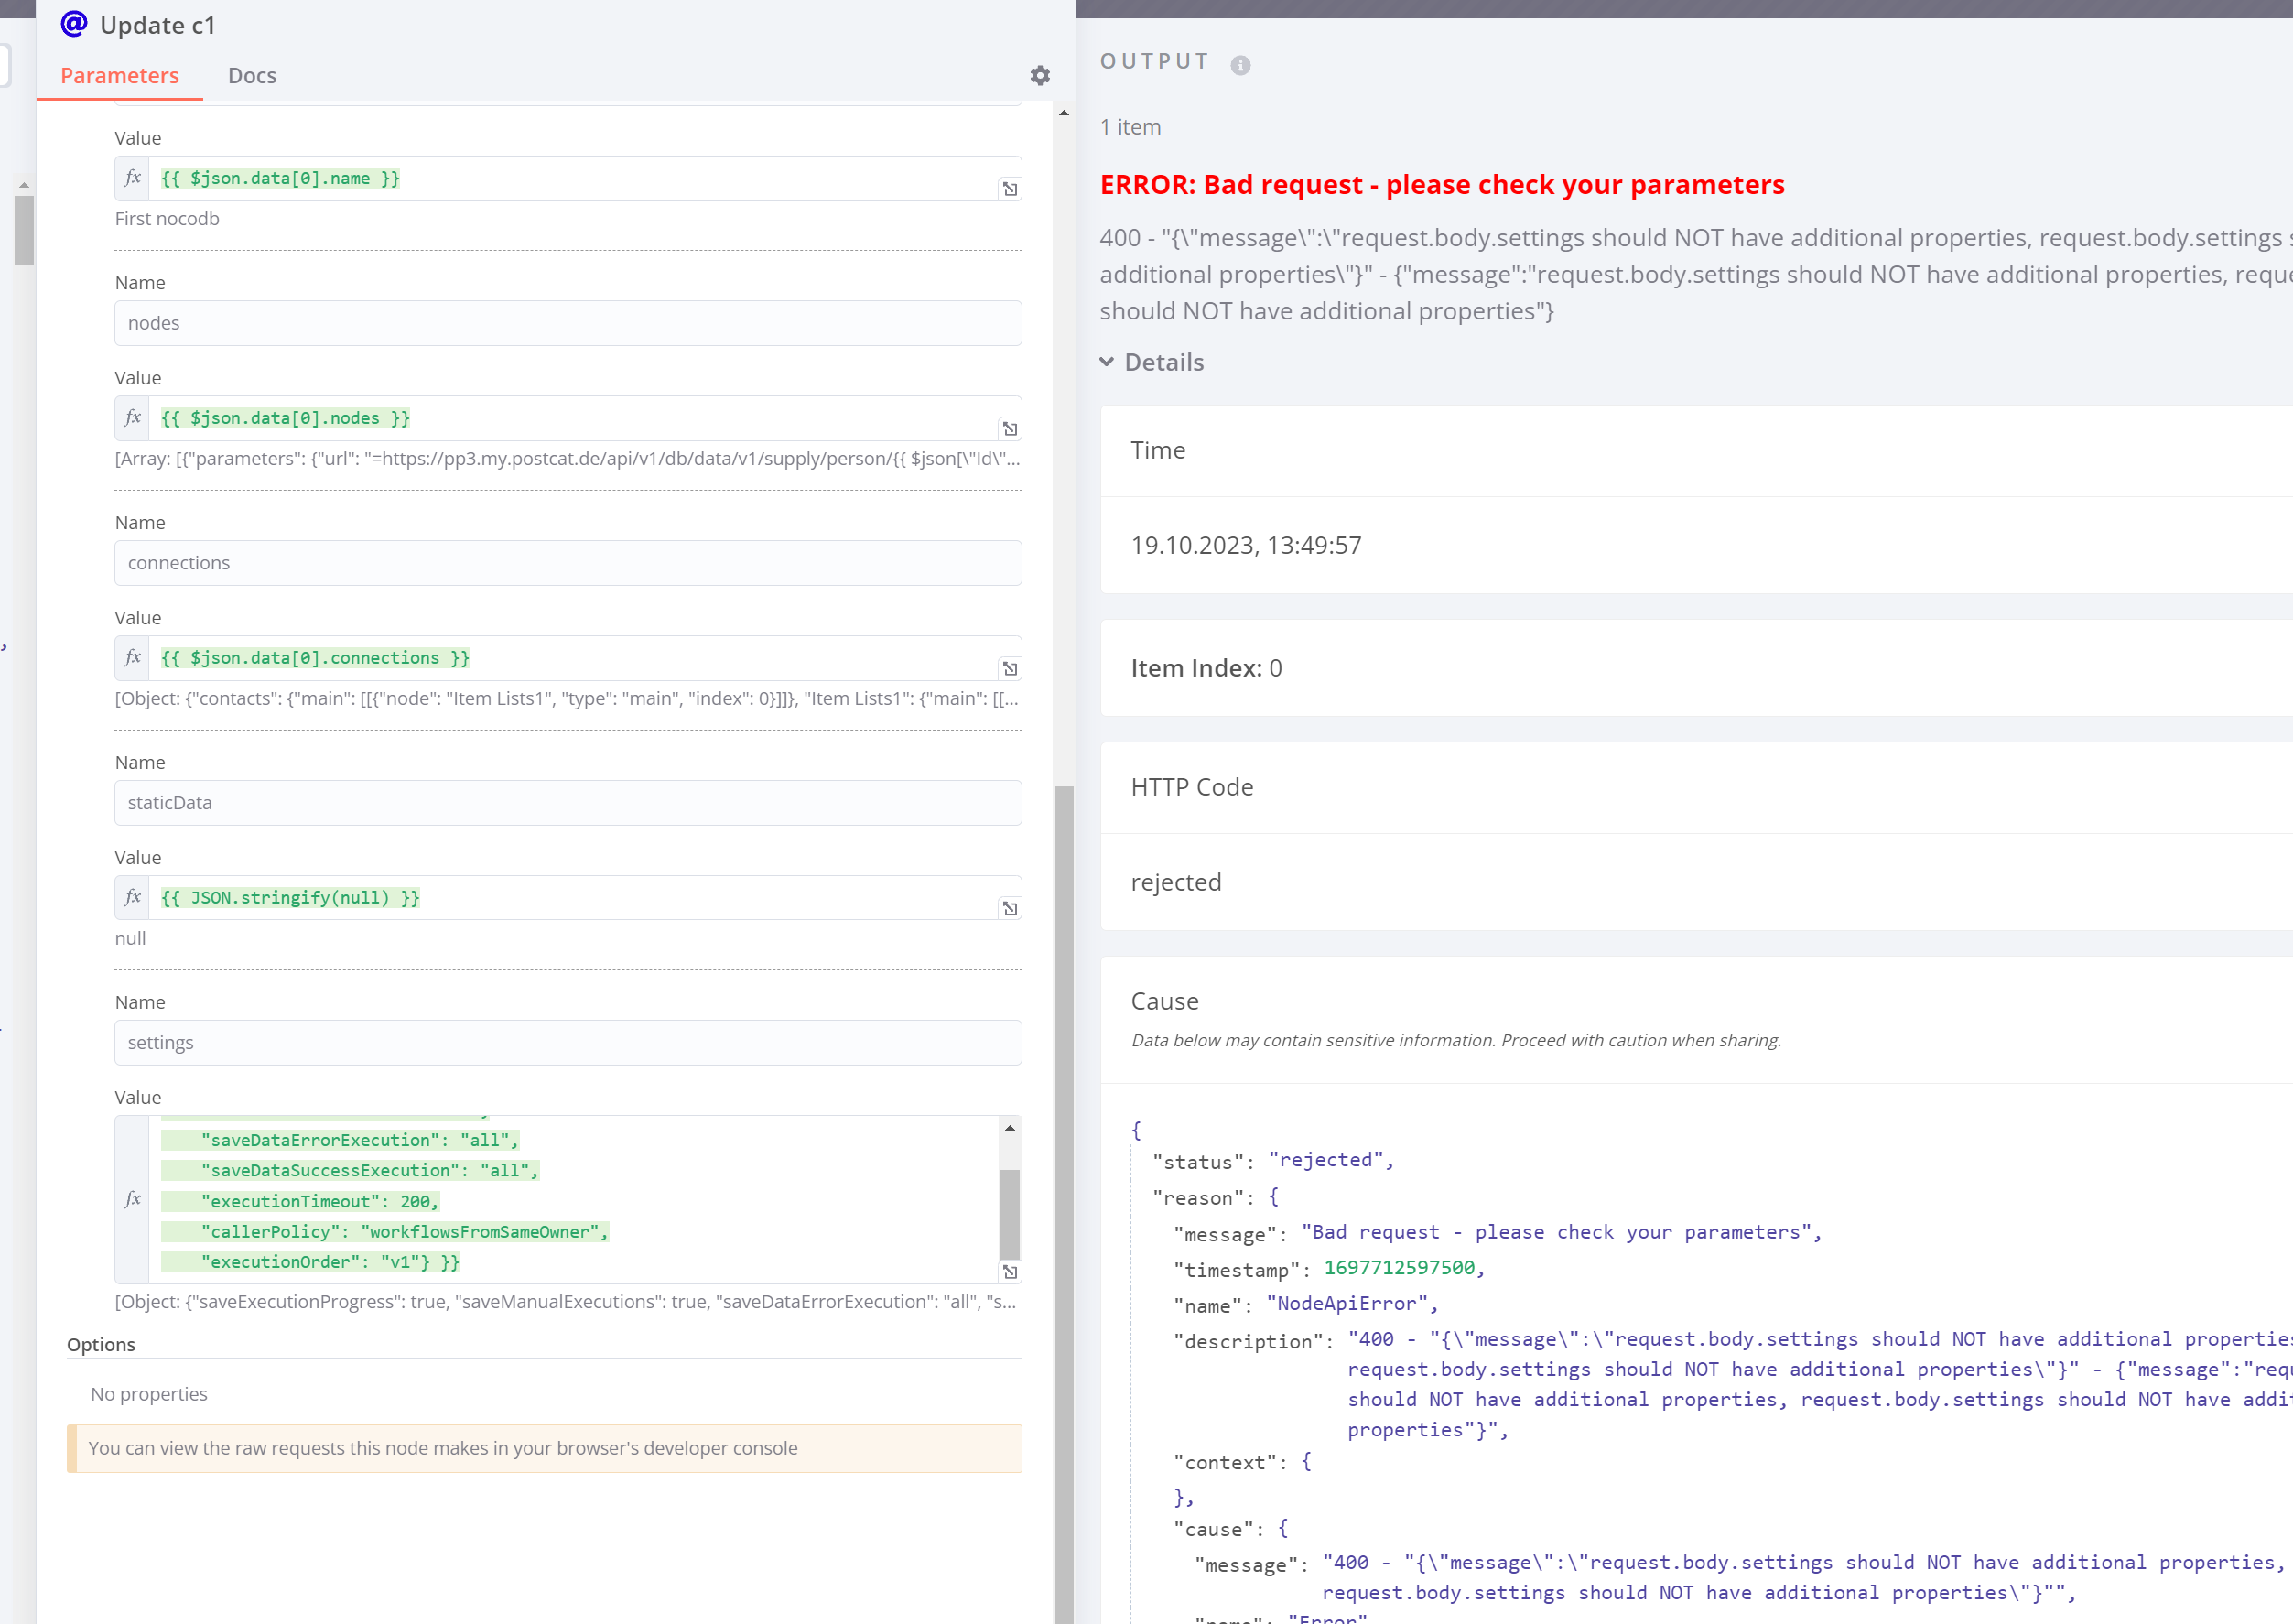Click the nodes name input field
The width and height of the screenshot is (2293, 1624).
point(567,323)
